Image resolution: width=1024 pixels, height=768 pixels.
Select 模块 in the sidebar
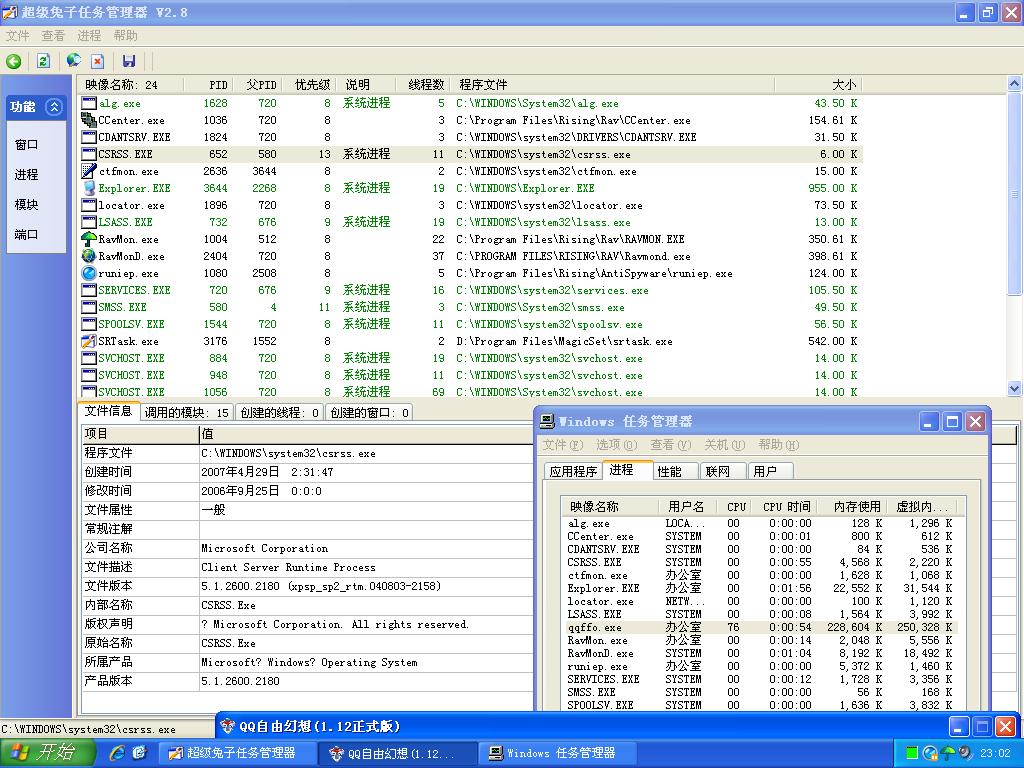pos(26,204)
